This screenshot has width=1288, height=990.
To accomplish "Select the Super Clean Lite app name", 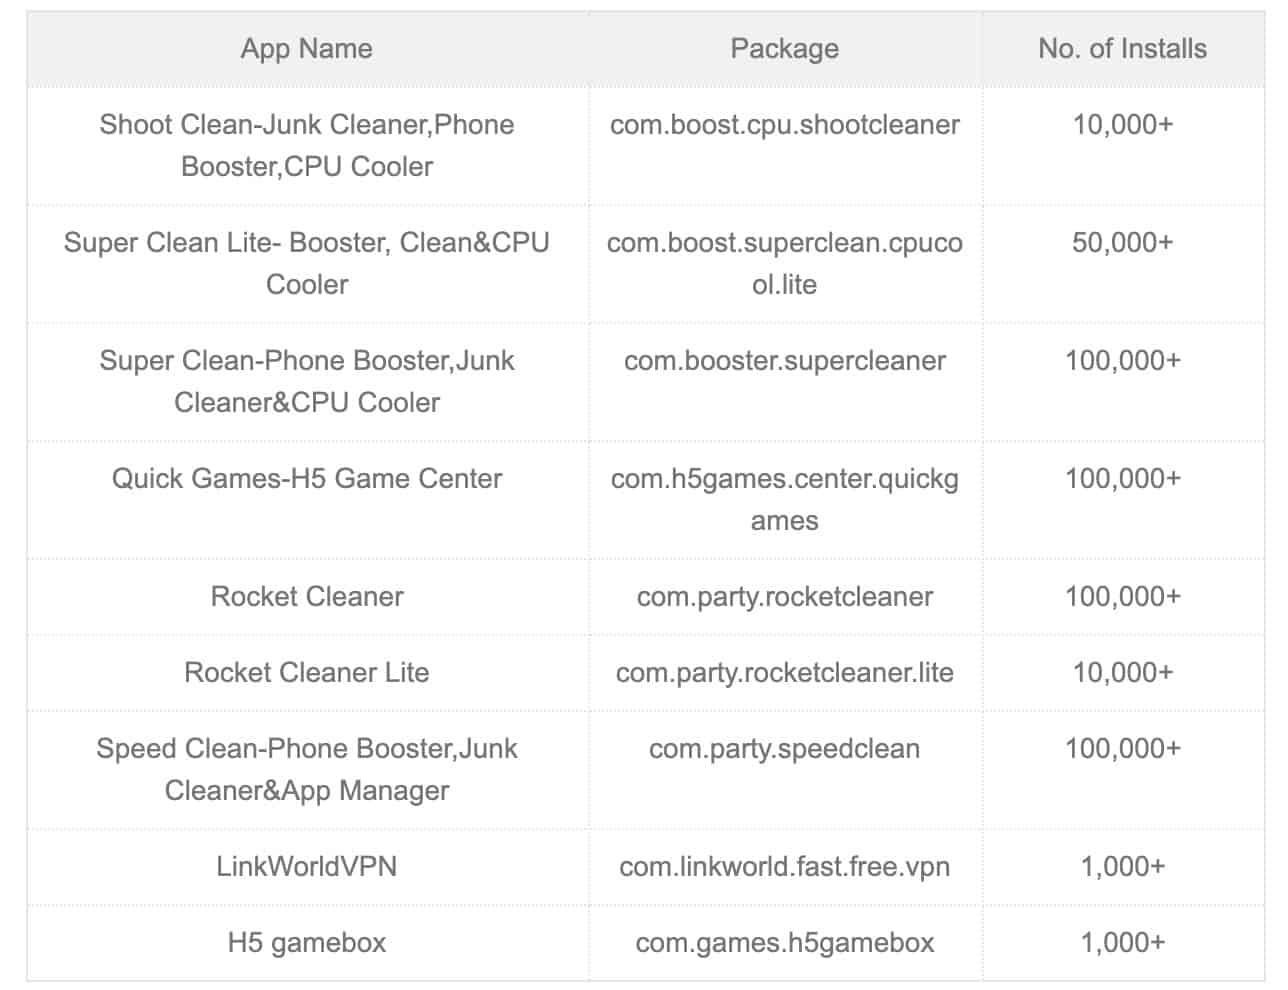I will [306, 263].
